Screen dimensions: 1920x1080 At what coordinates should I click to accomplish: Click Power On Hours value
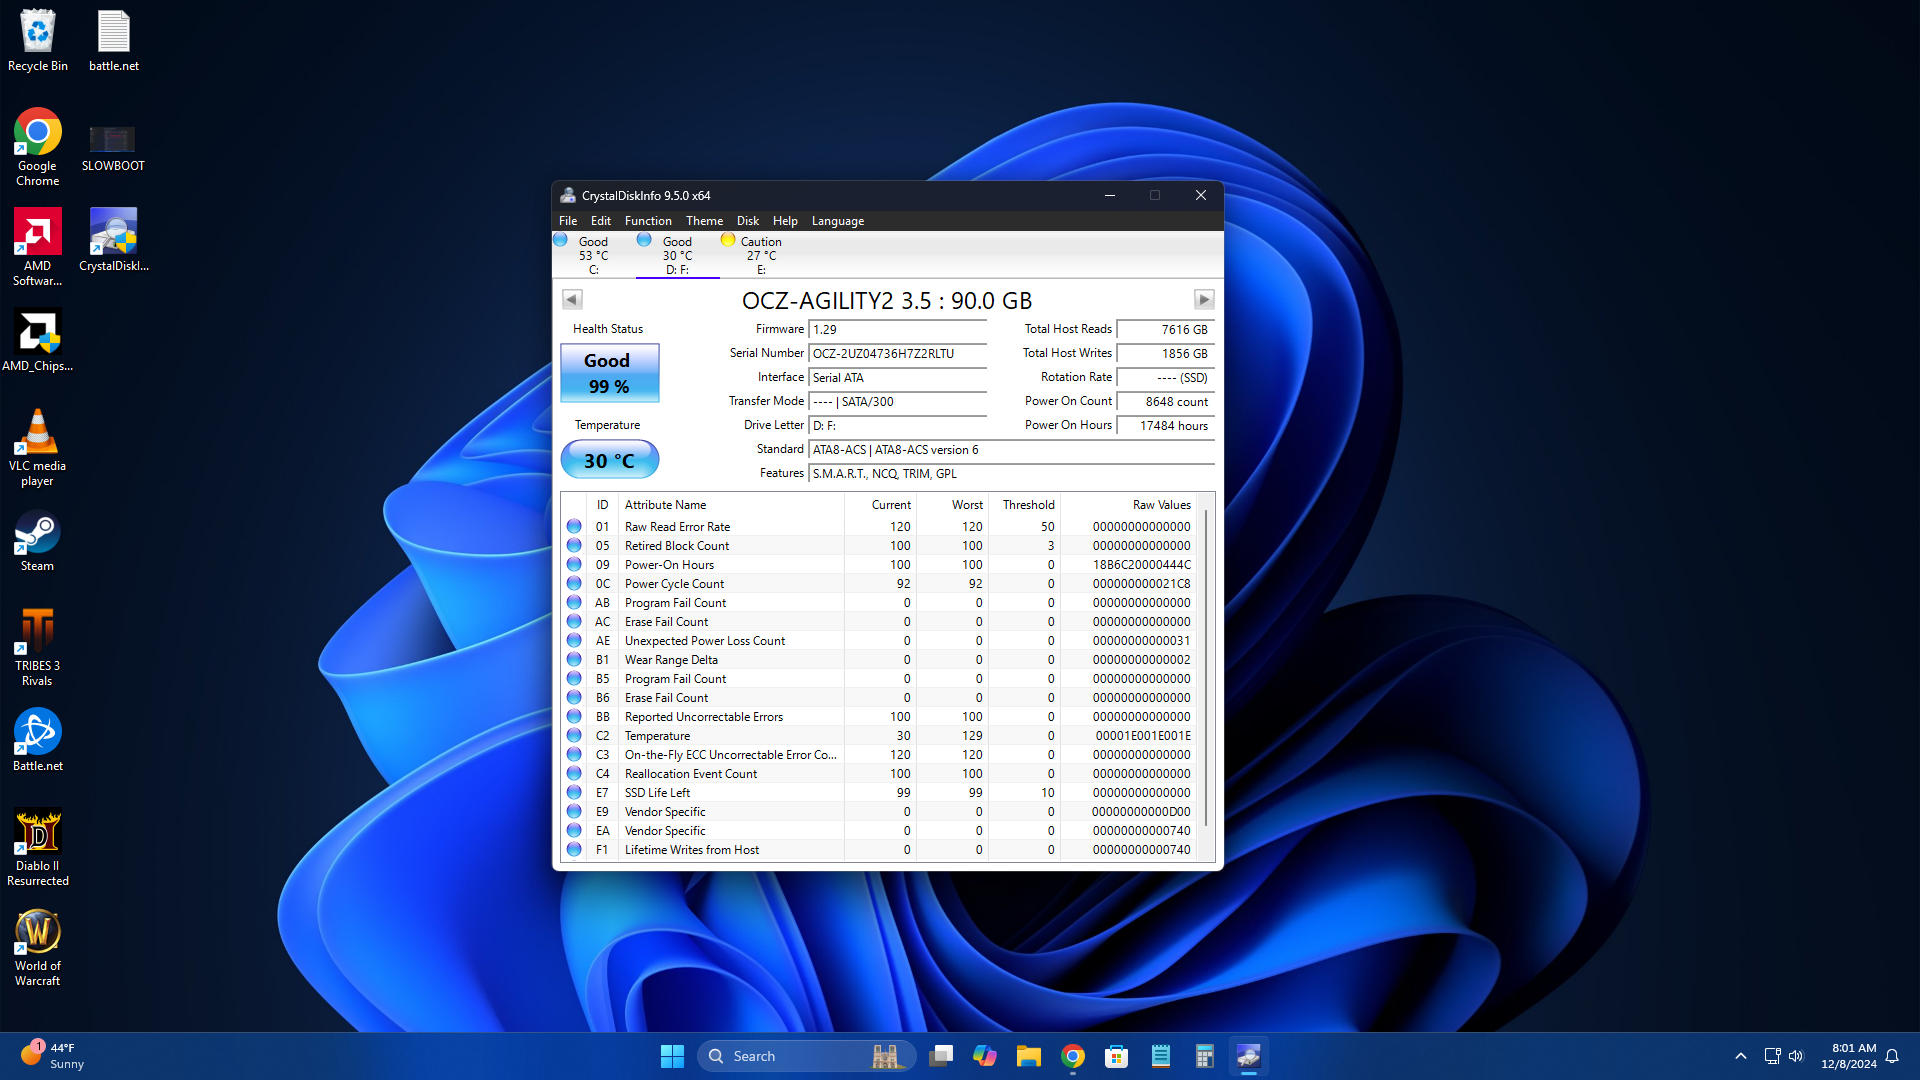pyautogui.click(x=1165, y=426)
